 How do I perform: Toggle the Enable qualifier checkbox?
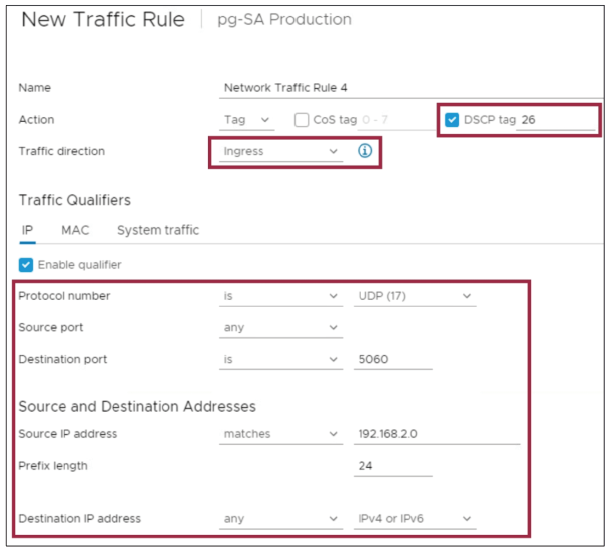coord(26,265)
